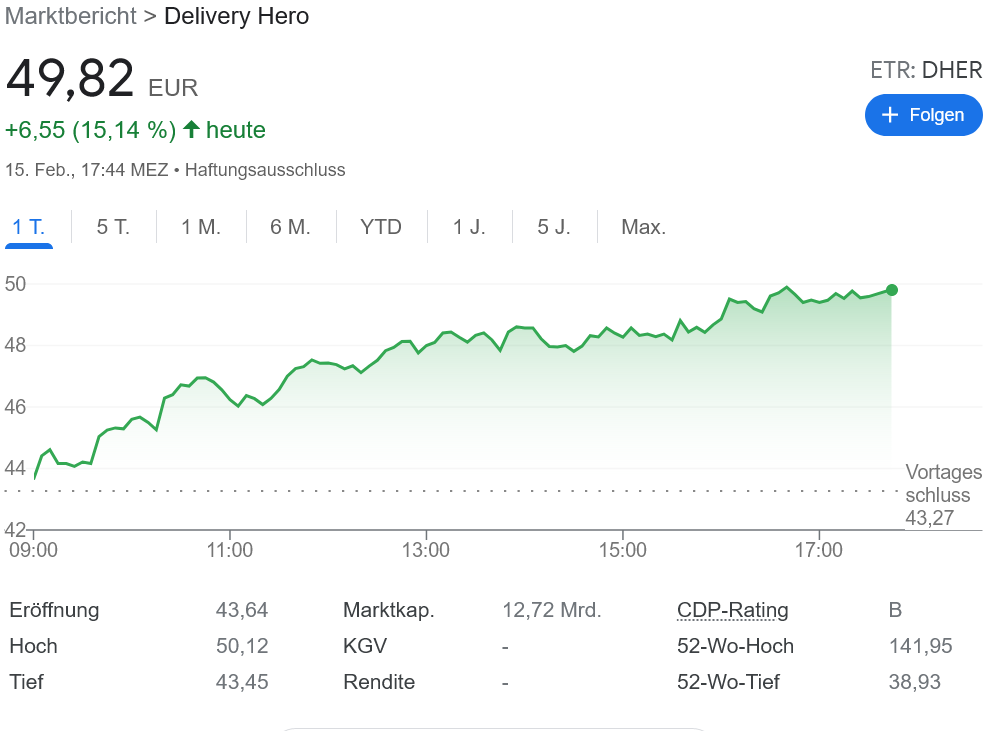
Task: Click the expander pill at the bottom
Action: point(497,728)
